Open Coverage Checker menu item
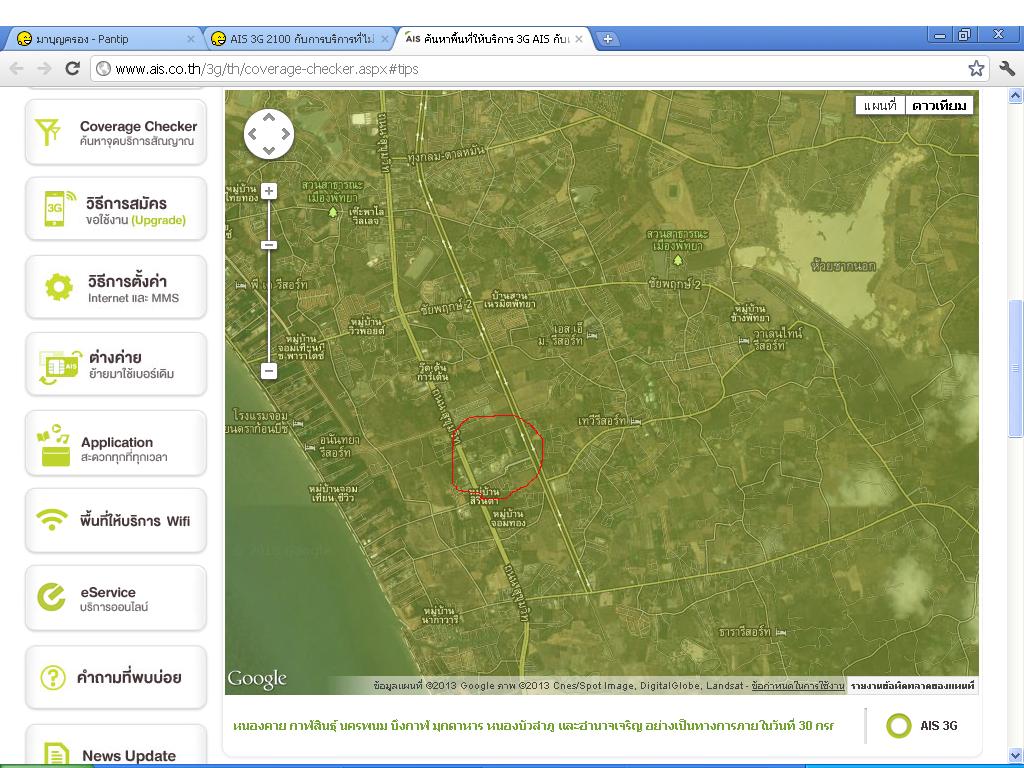Screen dimensions: 1024x768 116,132
